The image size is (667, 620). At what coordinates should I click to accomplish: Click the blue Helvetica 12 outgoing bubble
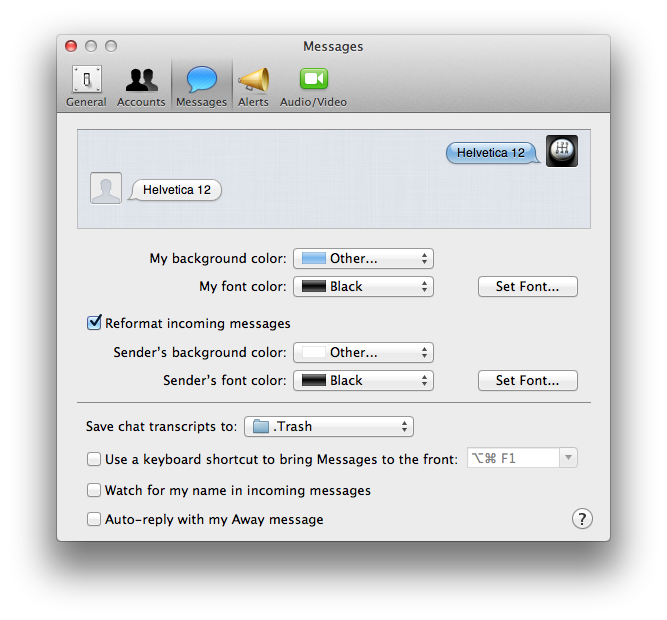(492, 153)
